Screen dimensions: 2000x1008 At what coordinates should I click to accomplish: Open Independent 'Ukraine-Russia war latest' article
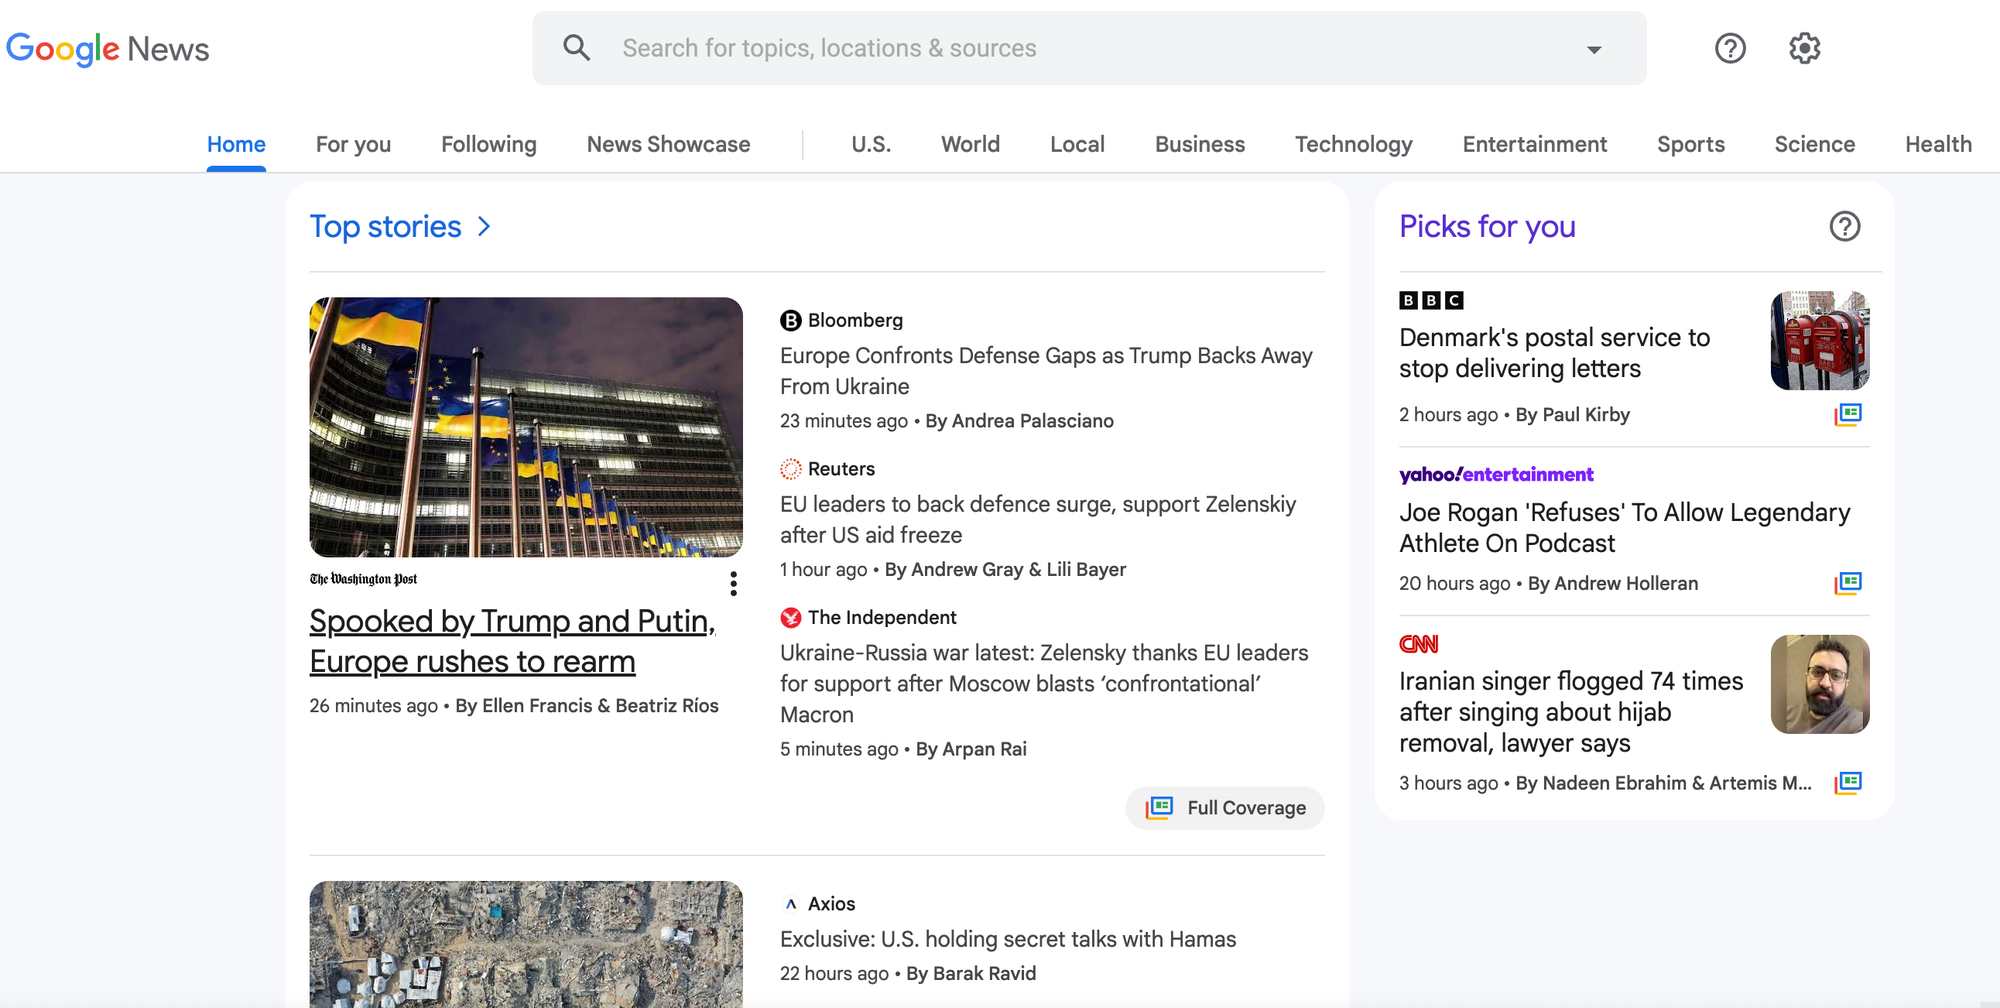(1044, 683)
